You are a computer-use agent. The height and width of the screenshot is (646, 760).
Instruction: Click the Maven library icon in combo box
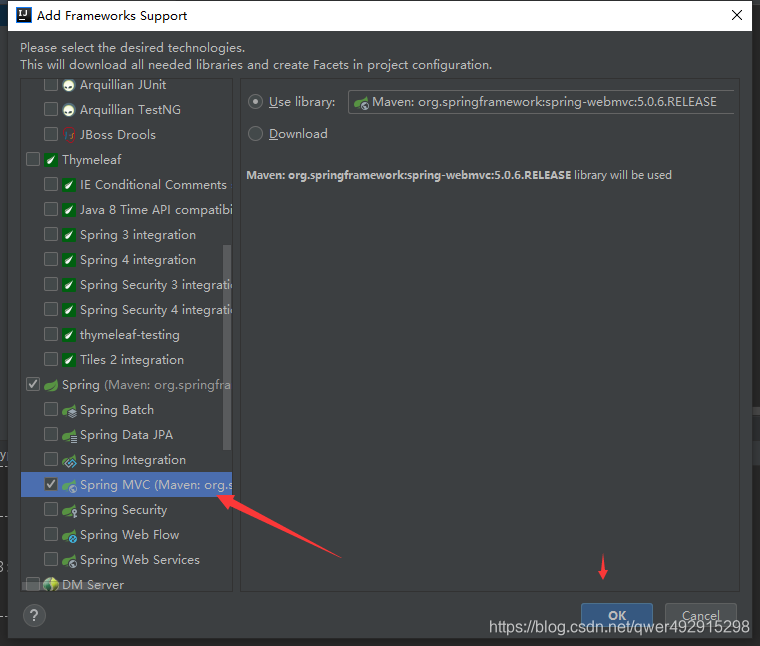(362, 103)
